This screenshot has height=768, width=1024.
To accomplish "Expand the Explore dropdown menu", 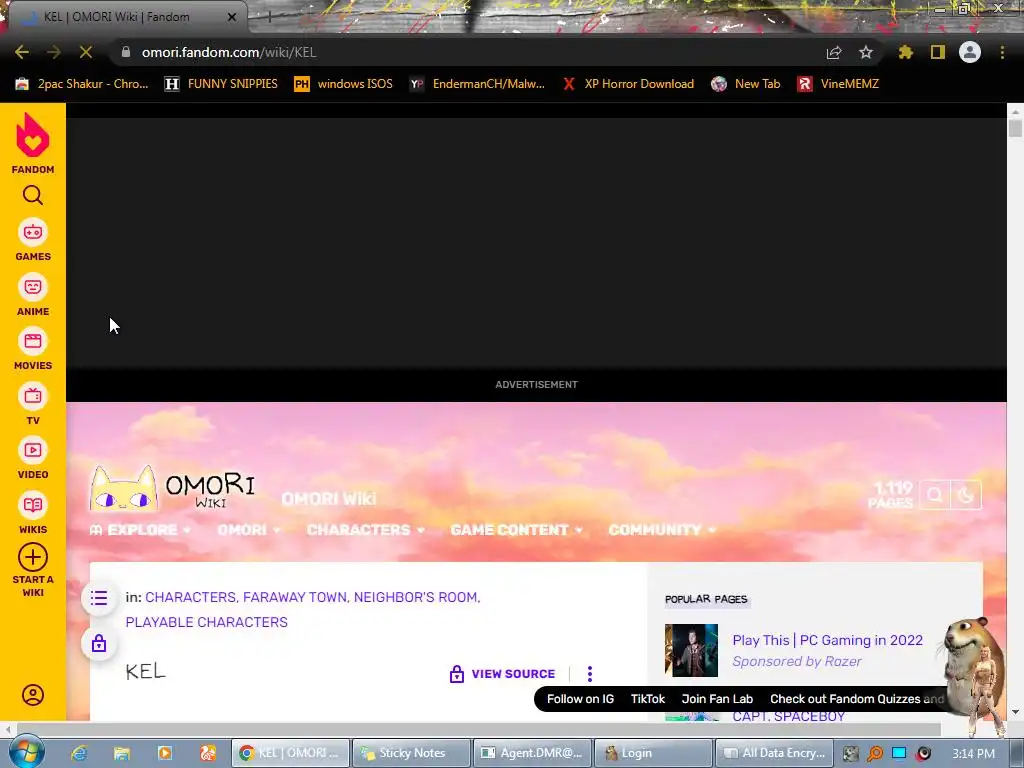I will tap(140, 530).
